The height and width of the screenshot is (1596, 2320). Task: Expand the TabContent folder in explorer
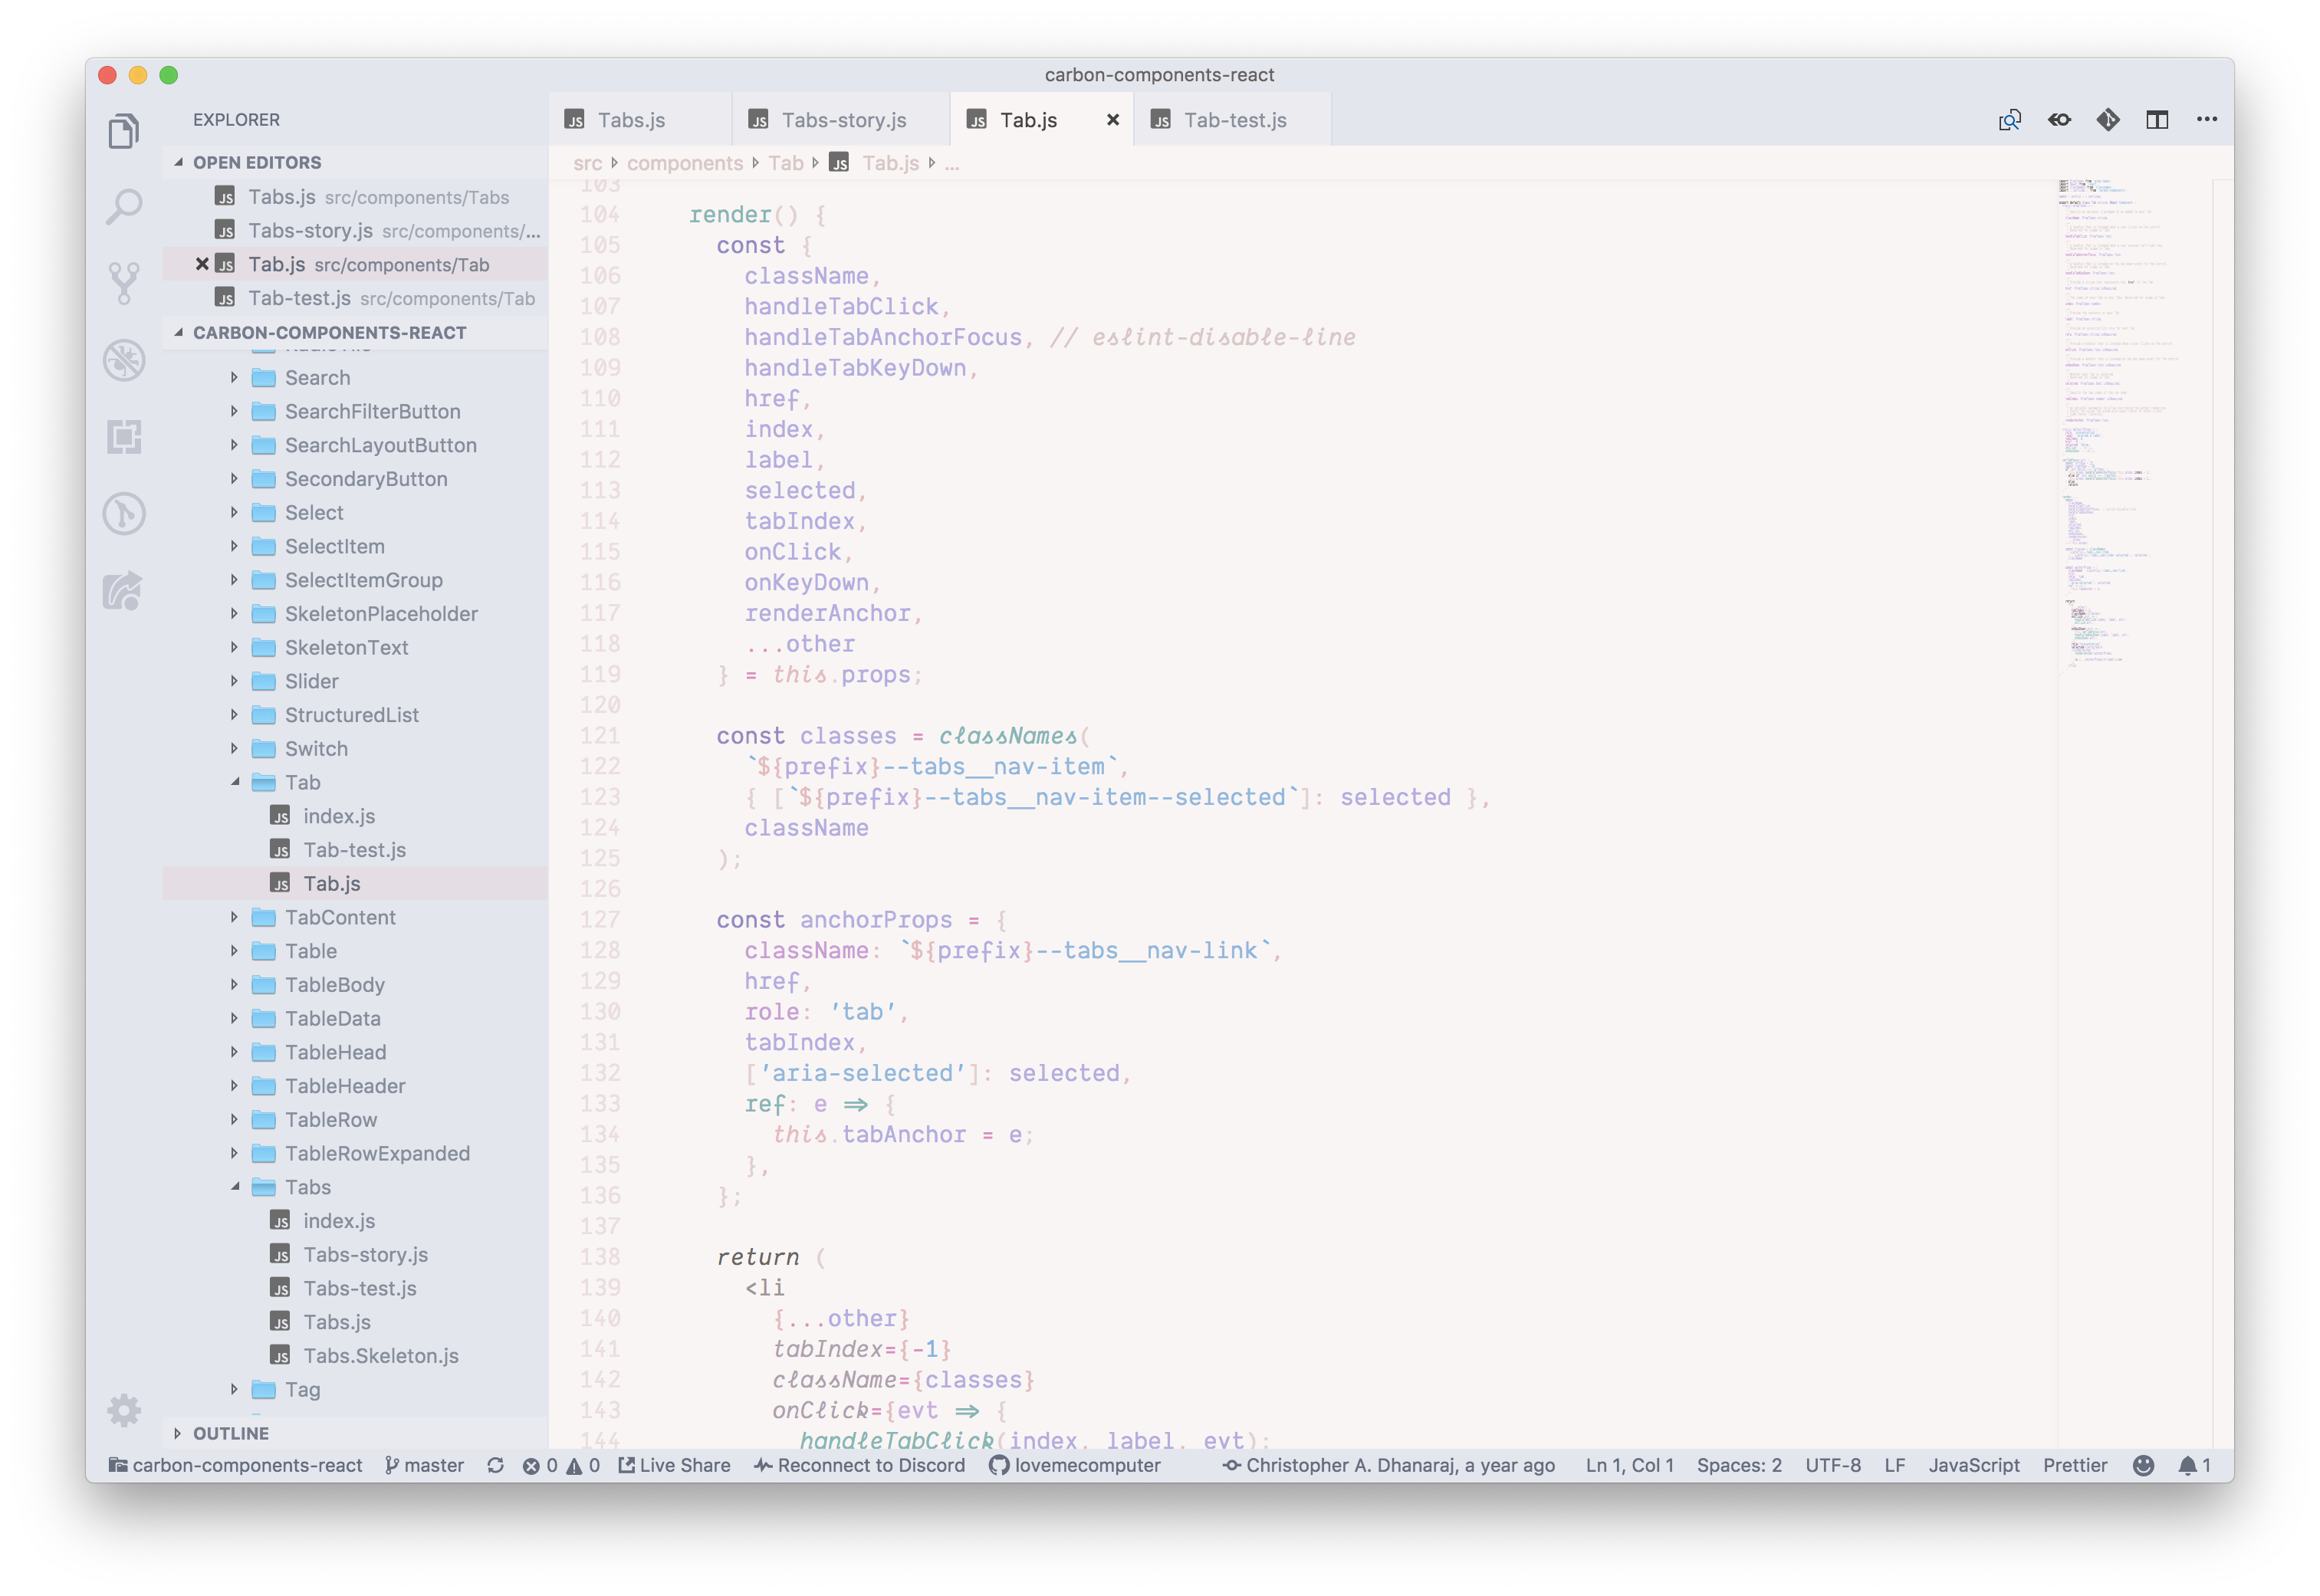pyautogui.click(x=231, y=915)
